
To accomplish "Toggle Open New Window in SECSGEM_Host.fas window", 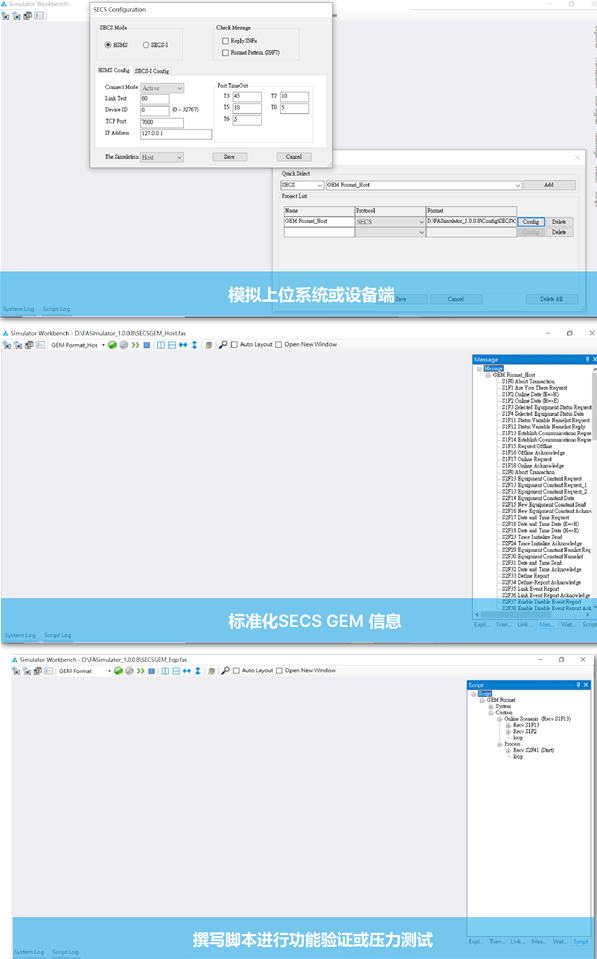I will [278, 344].
